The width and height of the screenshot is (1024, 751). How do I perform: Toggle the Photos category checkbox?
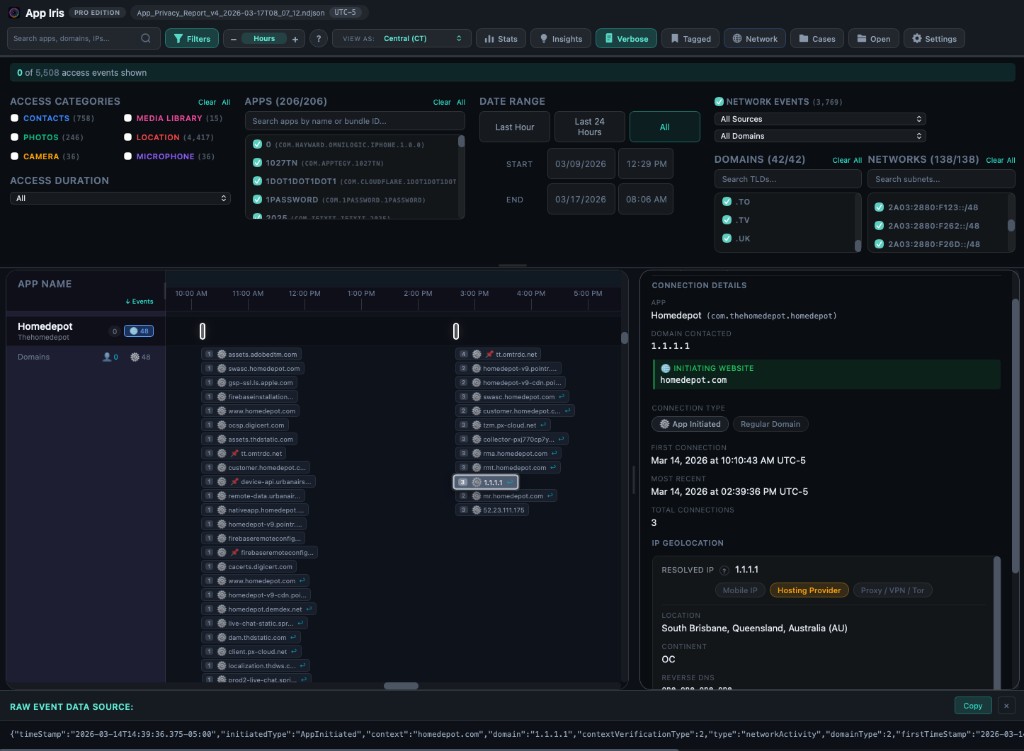[x=14, y=137]
